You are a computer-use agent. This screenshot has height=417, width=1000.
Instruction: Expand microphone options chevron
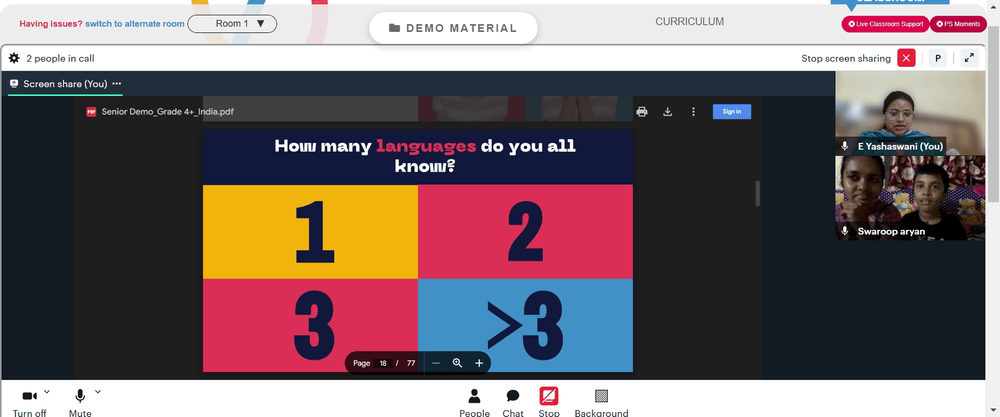[98, 391]
